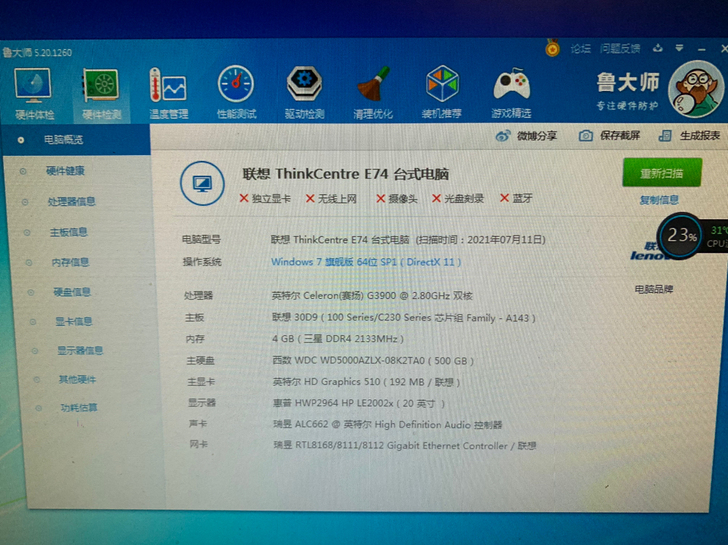Click 复制信息 copy info link
728x545 pixels.
(659, 200)
